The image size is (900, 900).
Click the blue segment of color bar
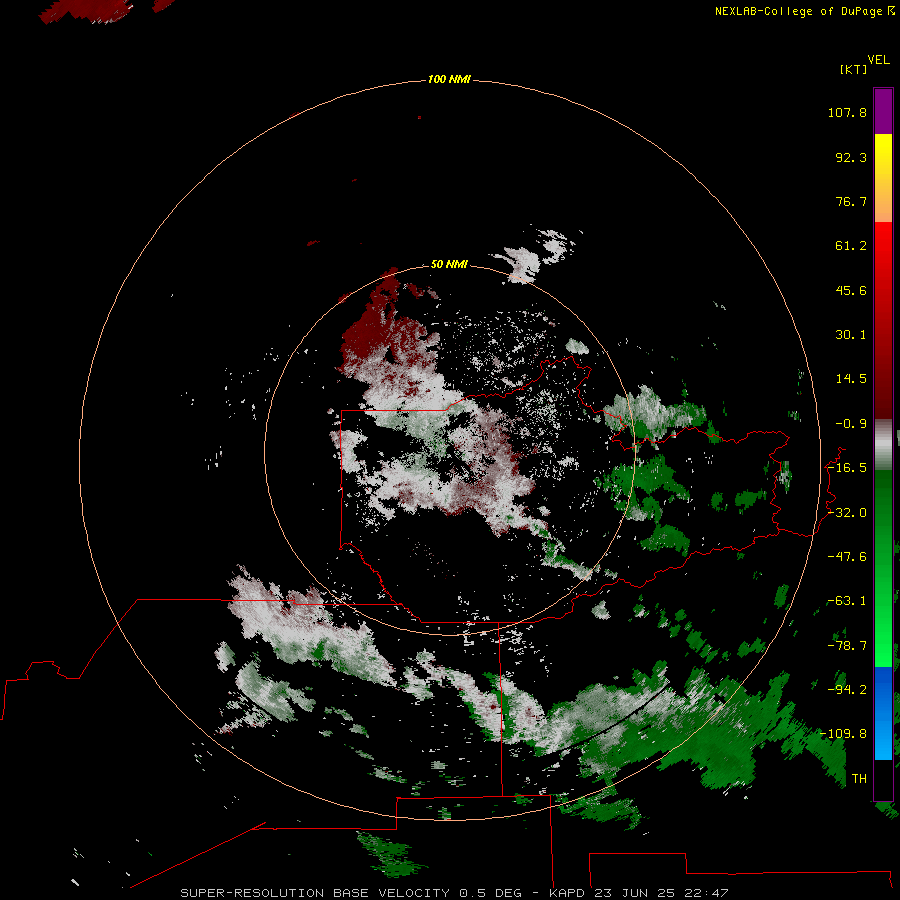click(883, 713)
